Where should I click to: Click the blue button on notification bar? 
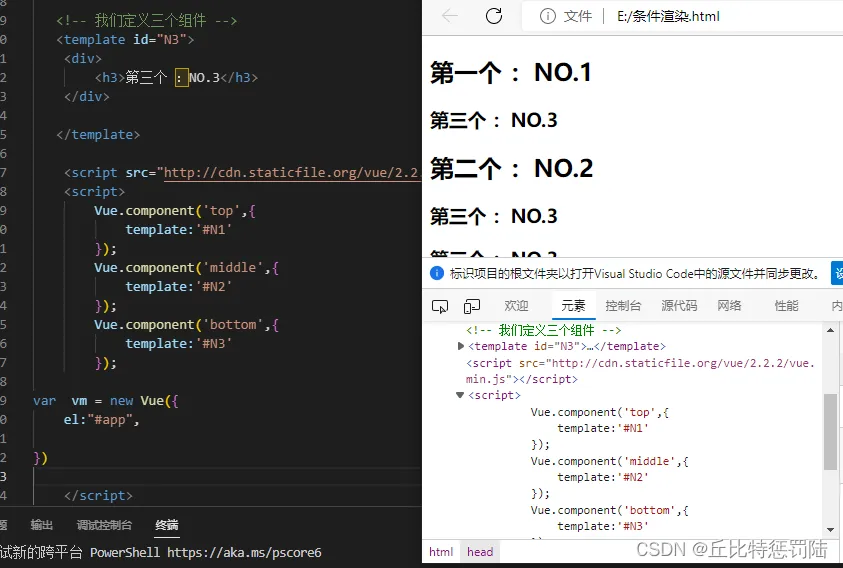point(837,273)
